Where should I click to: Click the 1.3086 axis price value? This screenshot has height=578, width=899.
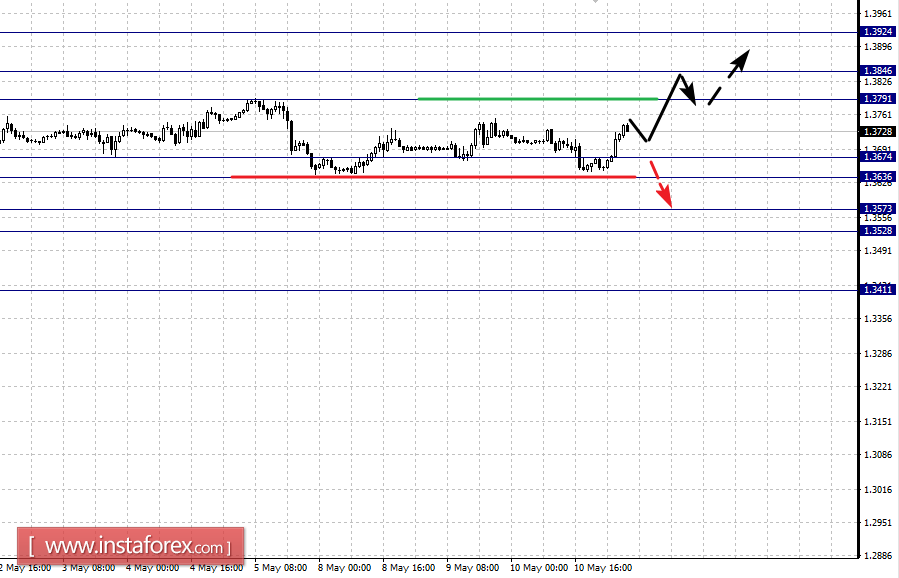[x=878, y=455]
